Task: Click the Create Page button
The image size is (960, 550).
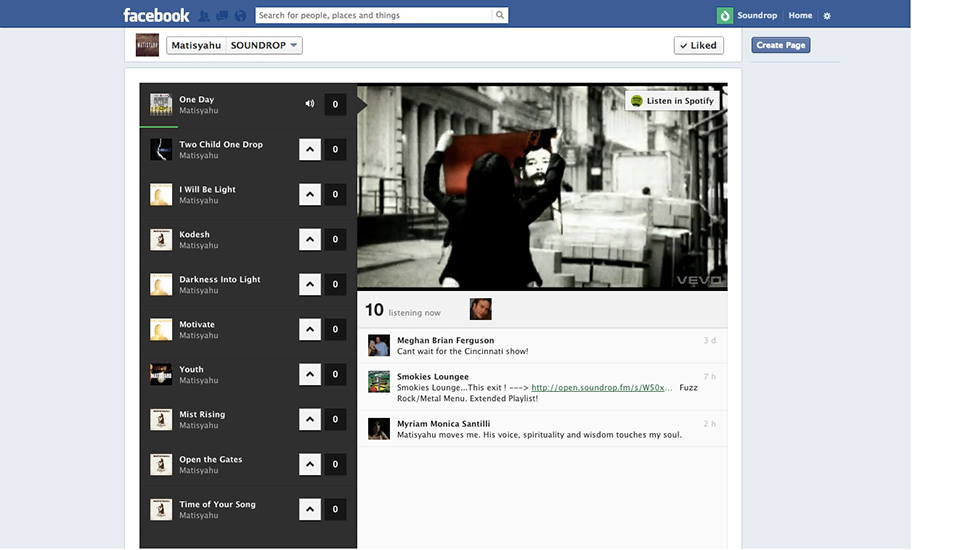Action: (x=781, y=45)
